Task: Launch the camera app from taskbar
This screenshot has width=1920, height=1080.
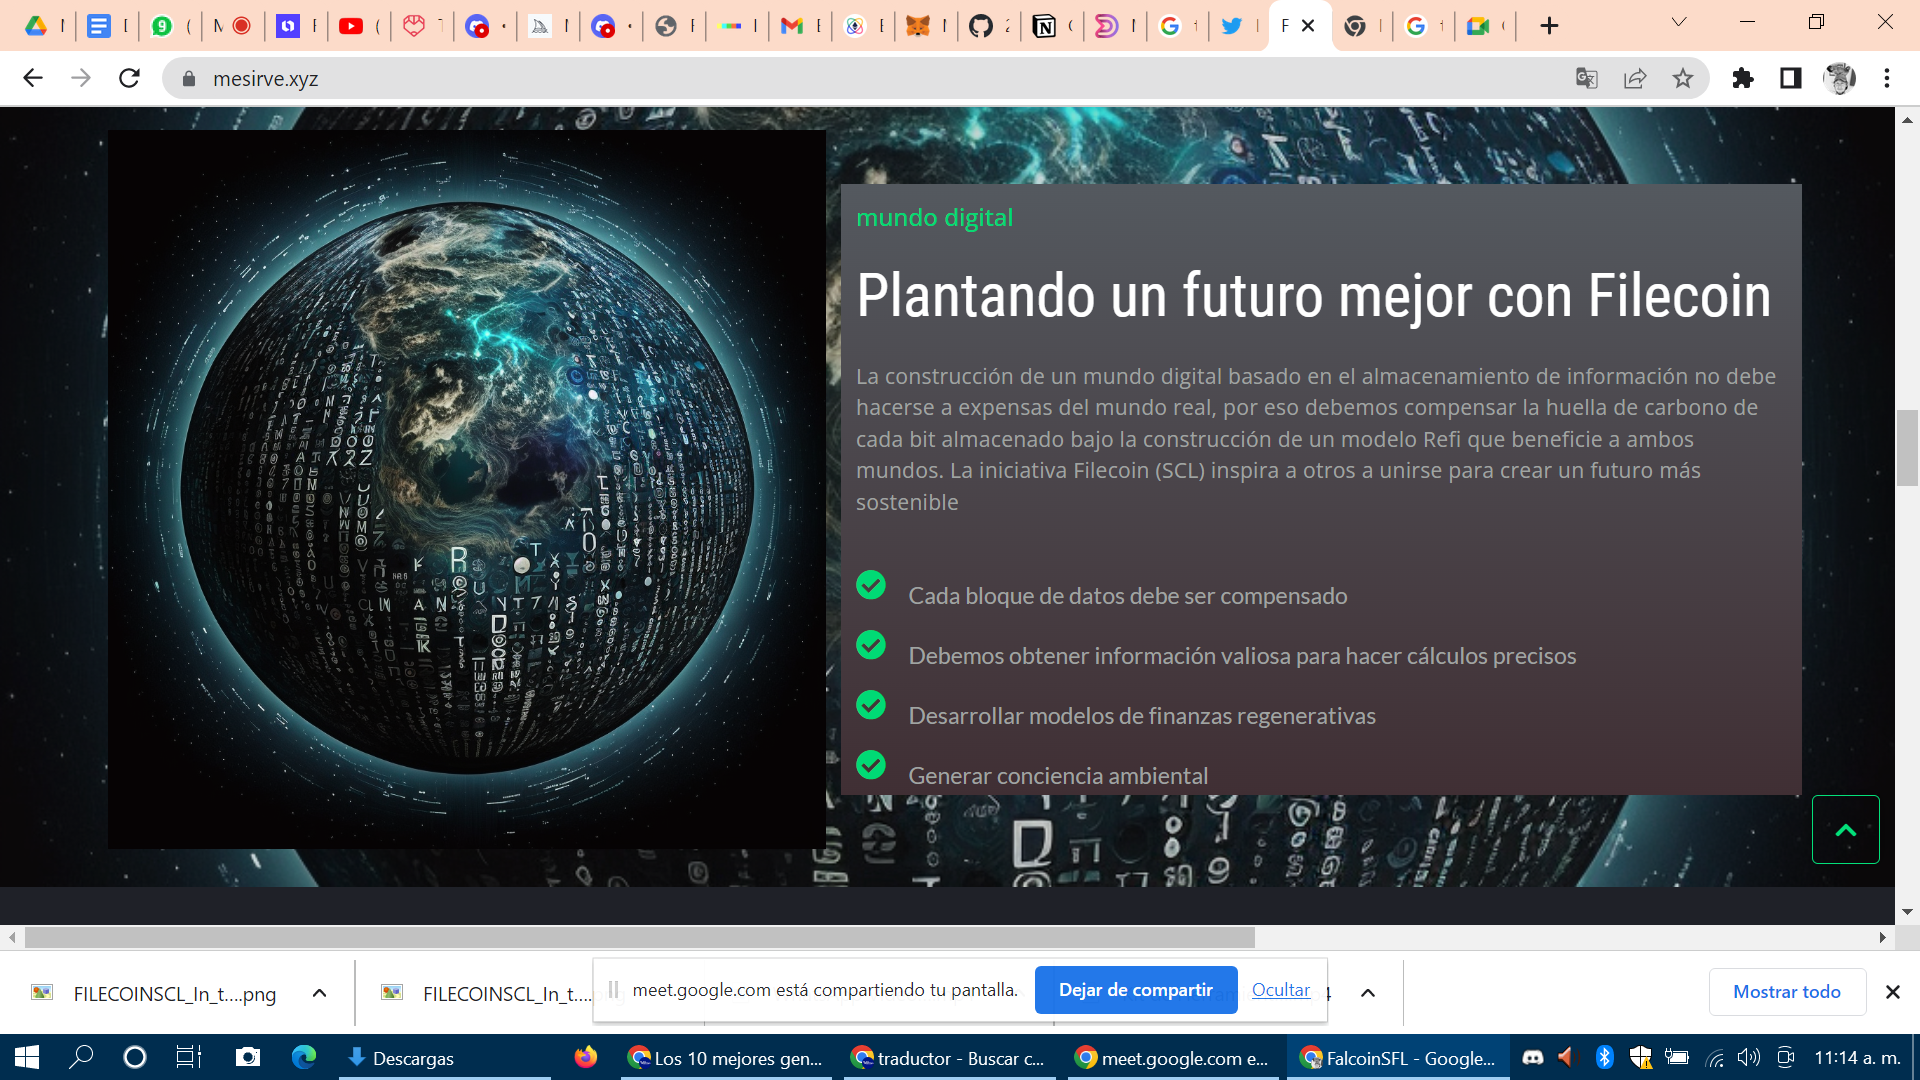Action: (247, 1058)
